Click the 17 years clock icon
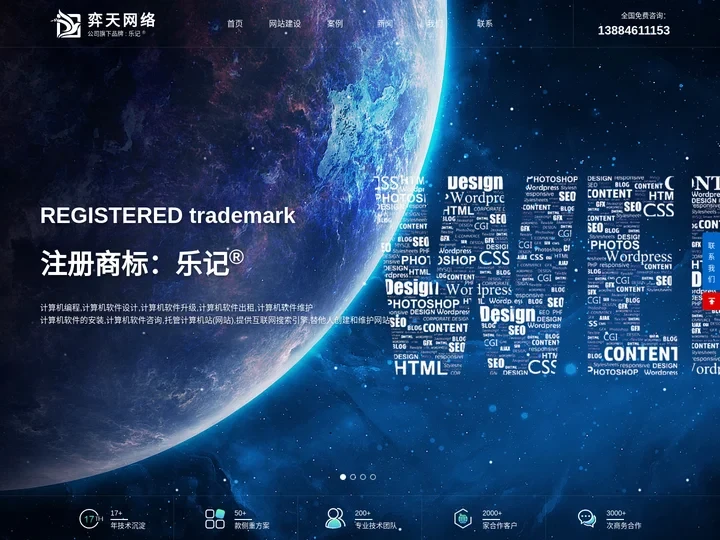The image size is (720, 540). [90, 519]
